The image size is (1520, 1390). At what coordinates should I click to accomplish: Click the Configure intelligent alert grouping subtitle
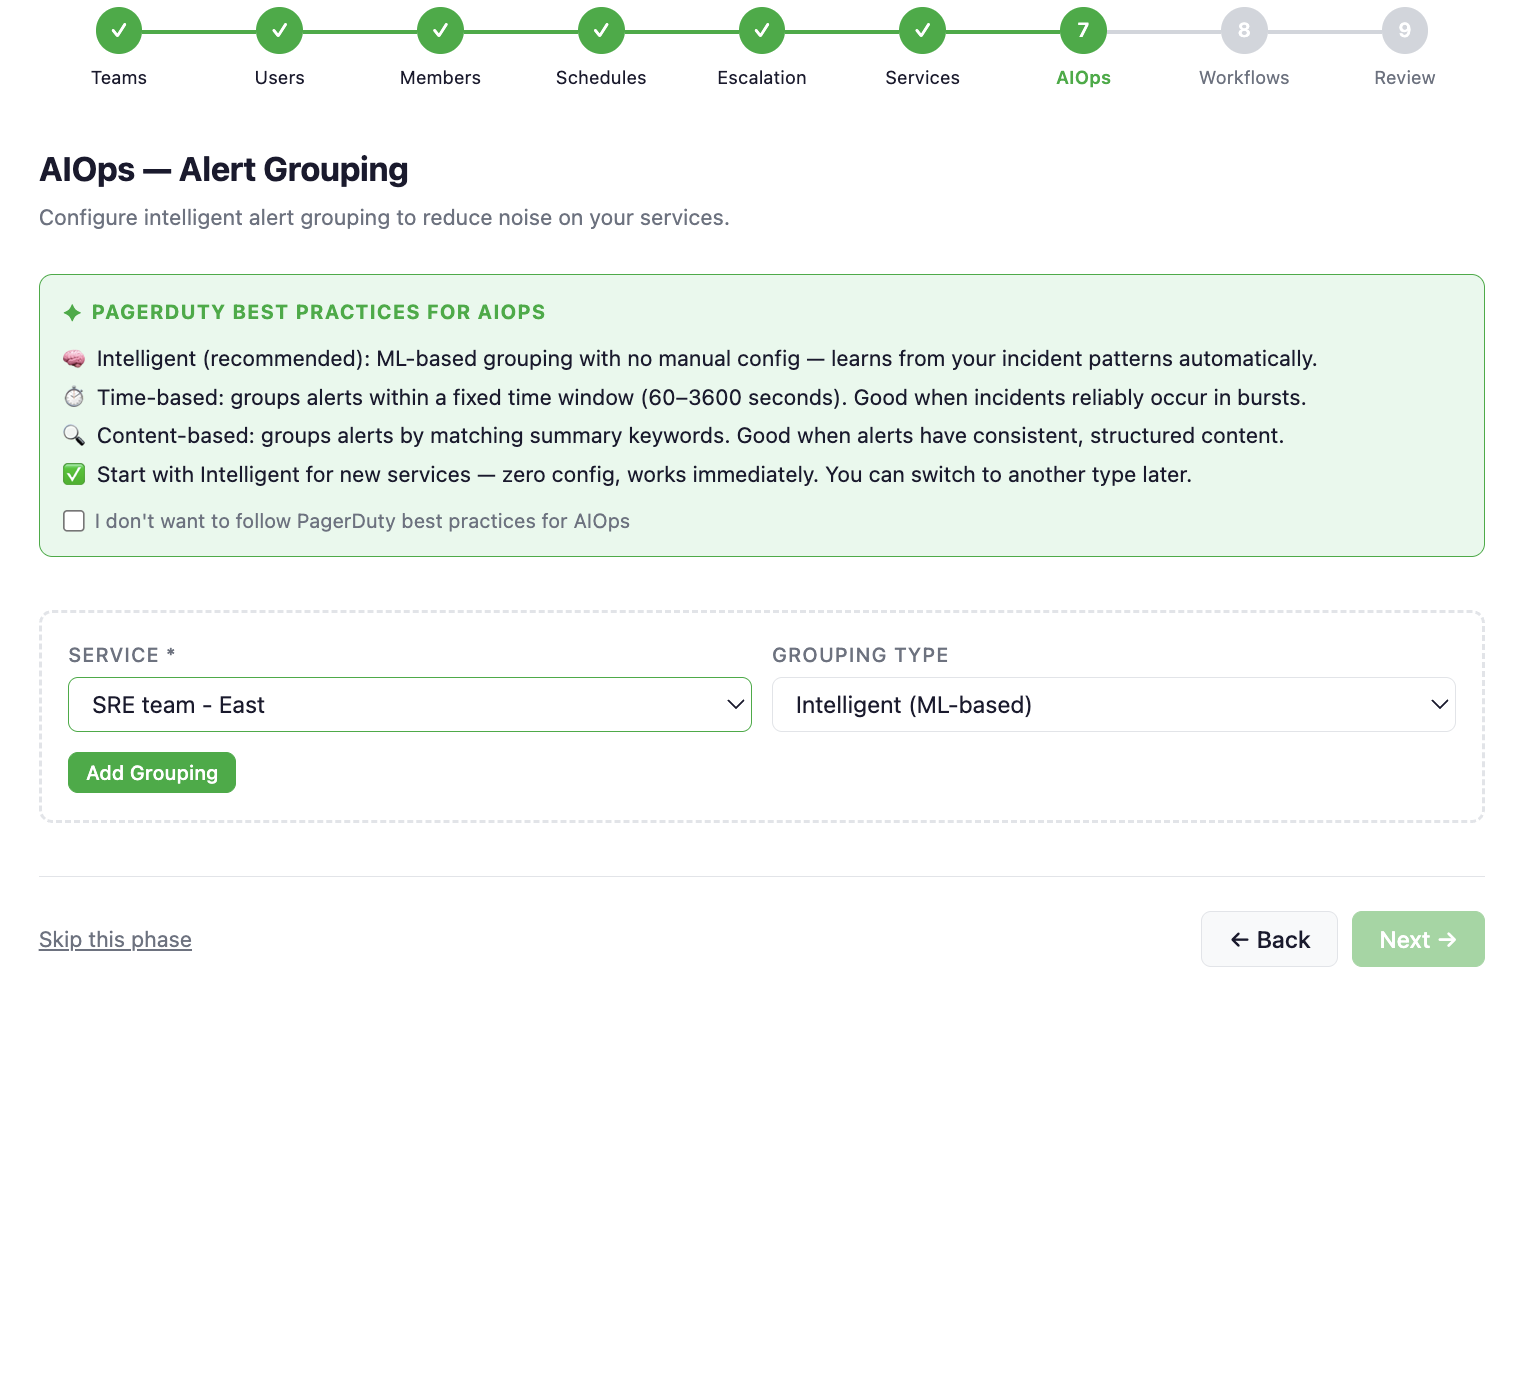pyautogui.click(x=384, y=218)
